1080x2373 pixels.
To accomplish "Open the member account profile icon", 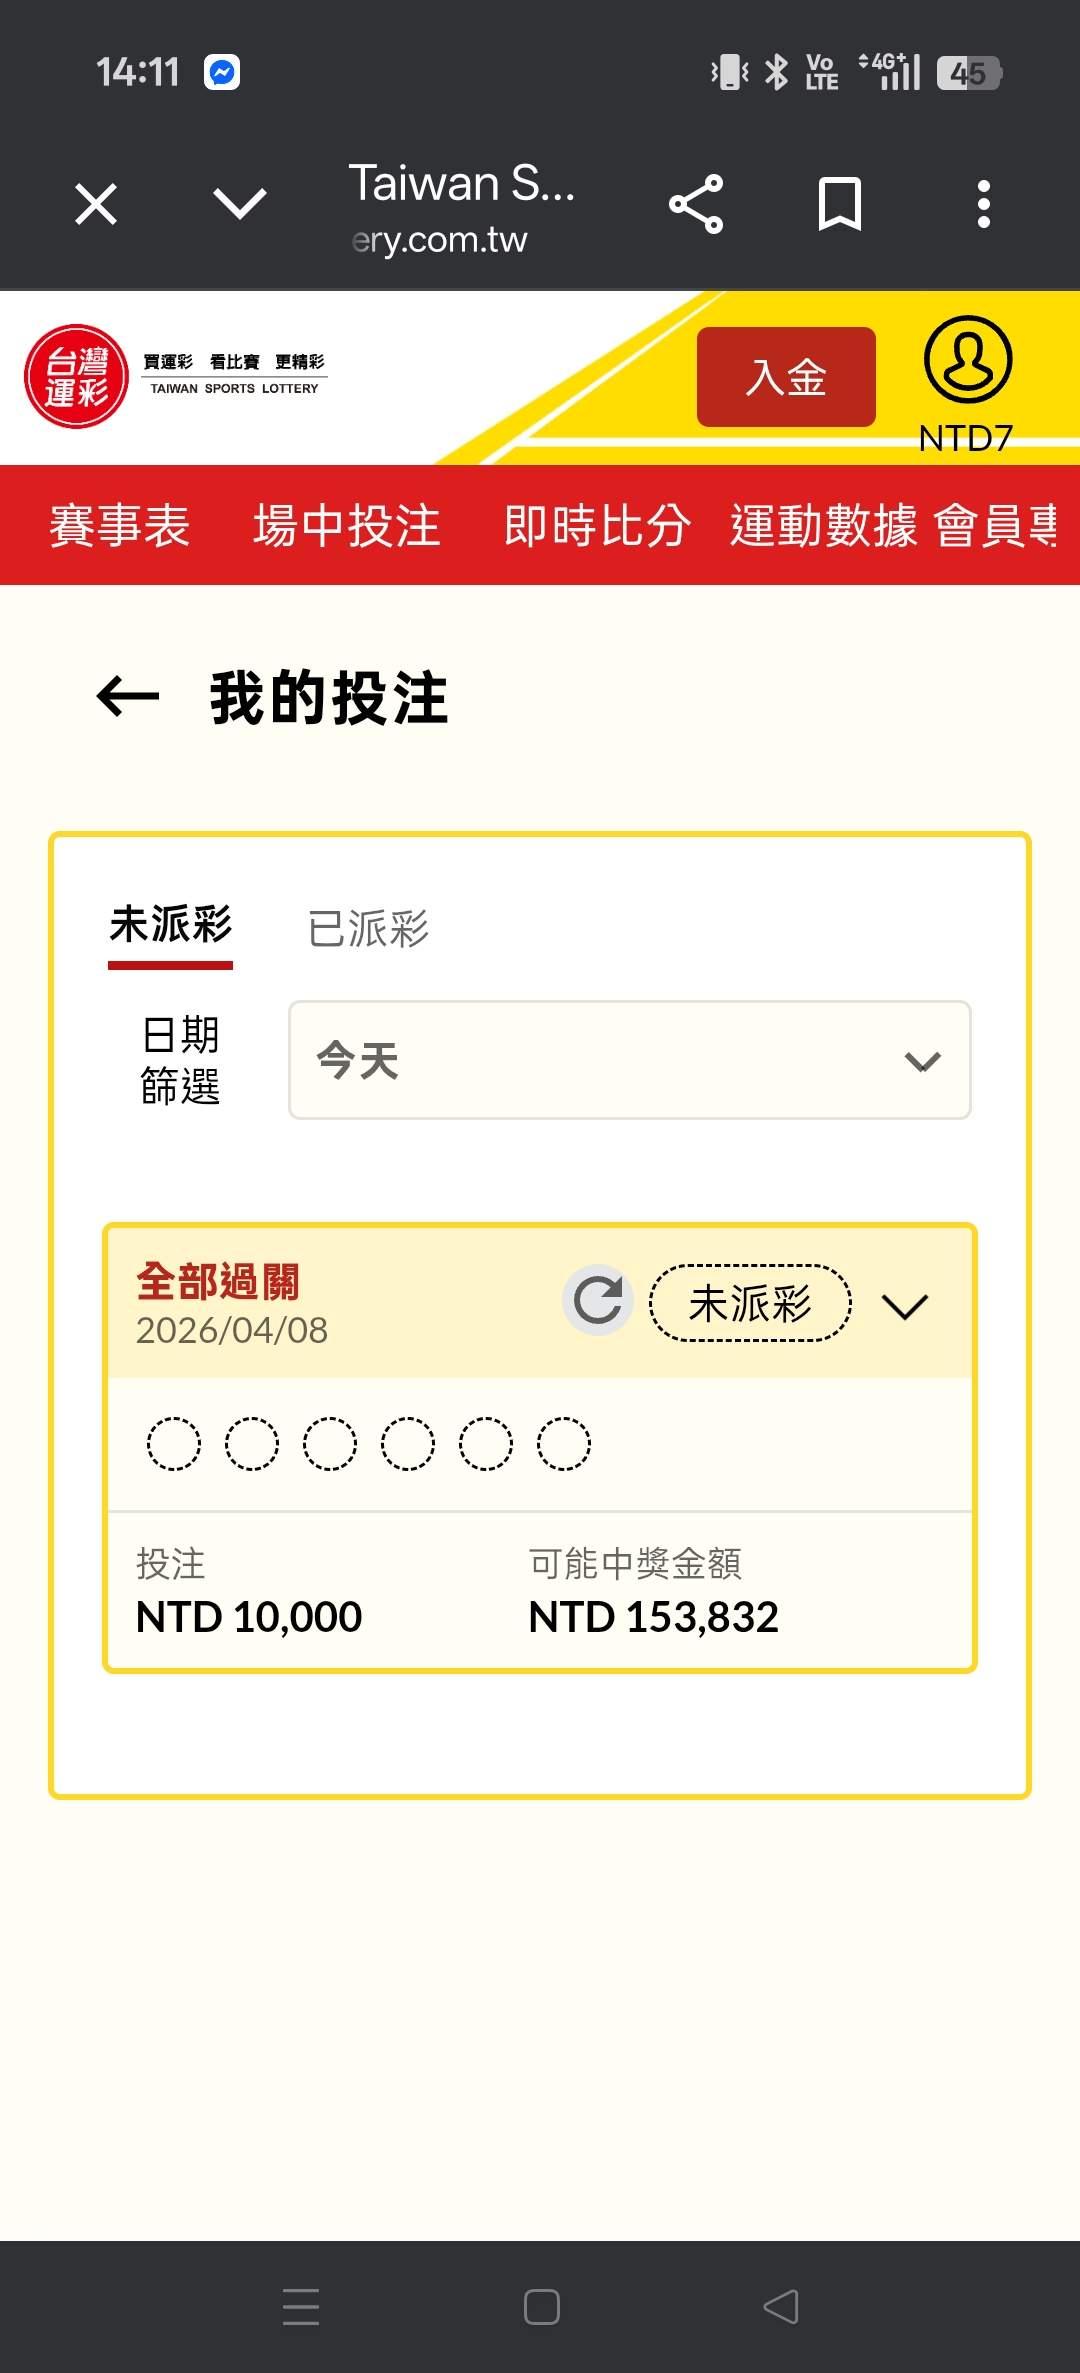I will pyautogui.click(x=967, y=360).
